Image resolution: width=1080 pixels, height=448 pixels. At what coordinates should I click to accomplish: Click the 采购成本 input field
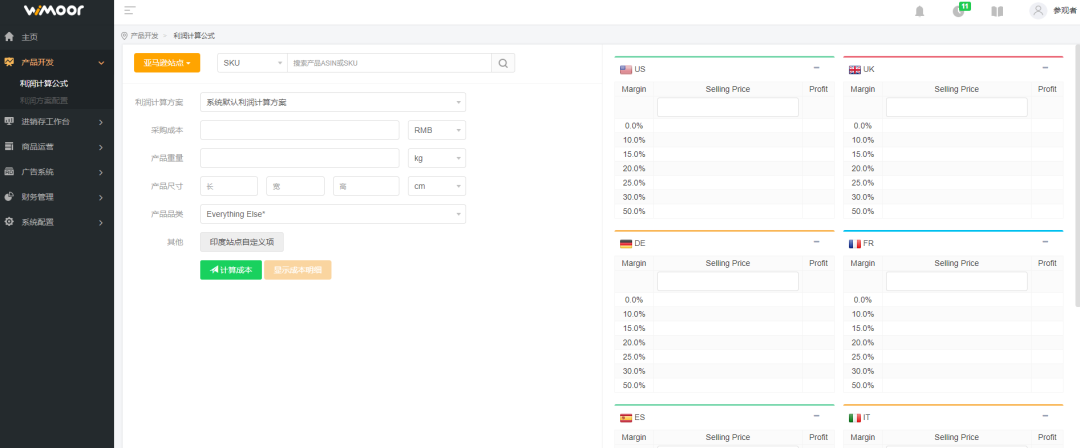pyautogui.click(x=299, y=130)
